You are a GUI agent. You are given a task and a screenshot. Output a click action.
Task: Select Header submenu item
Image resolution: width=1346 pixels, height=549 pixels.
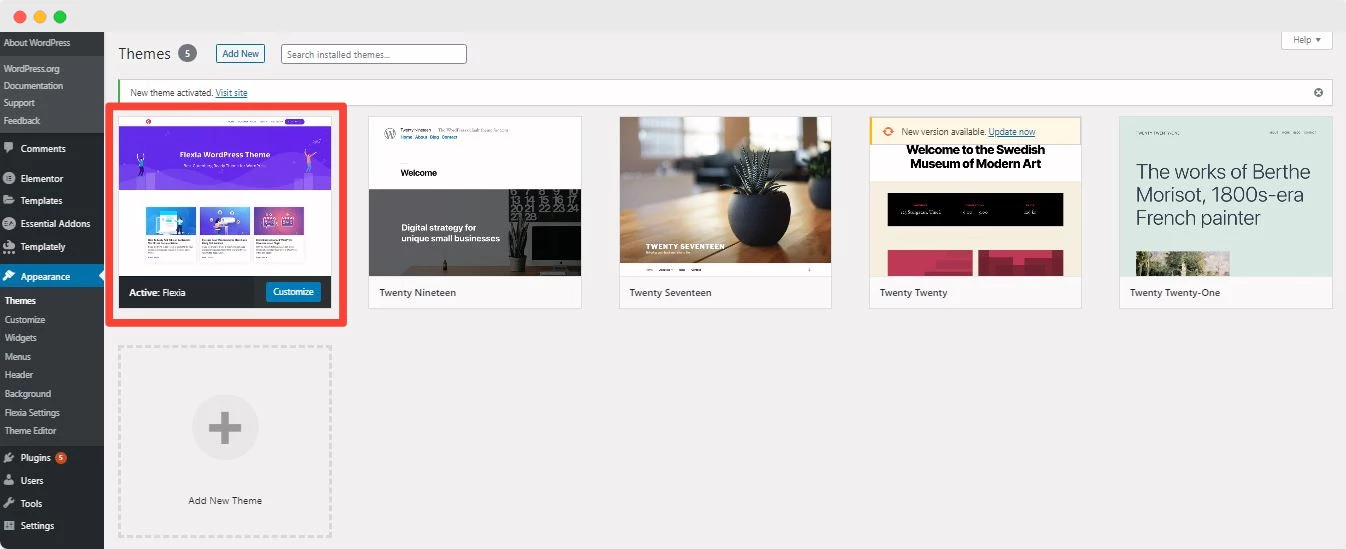point(19,375)
